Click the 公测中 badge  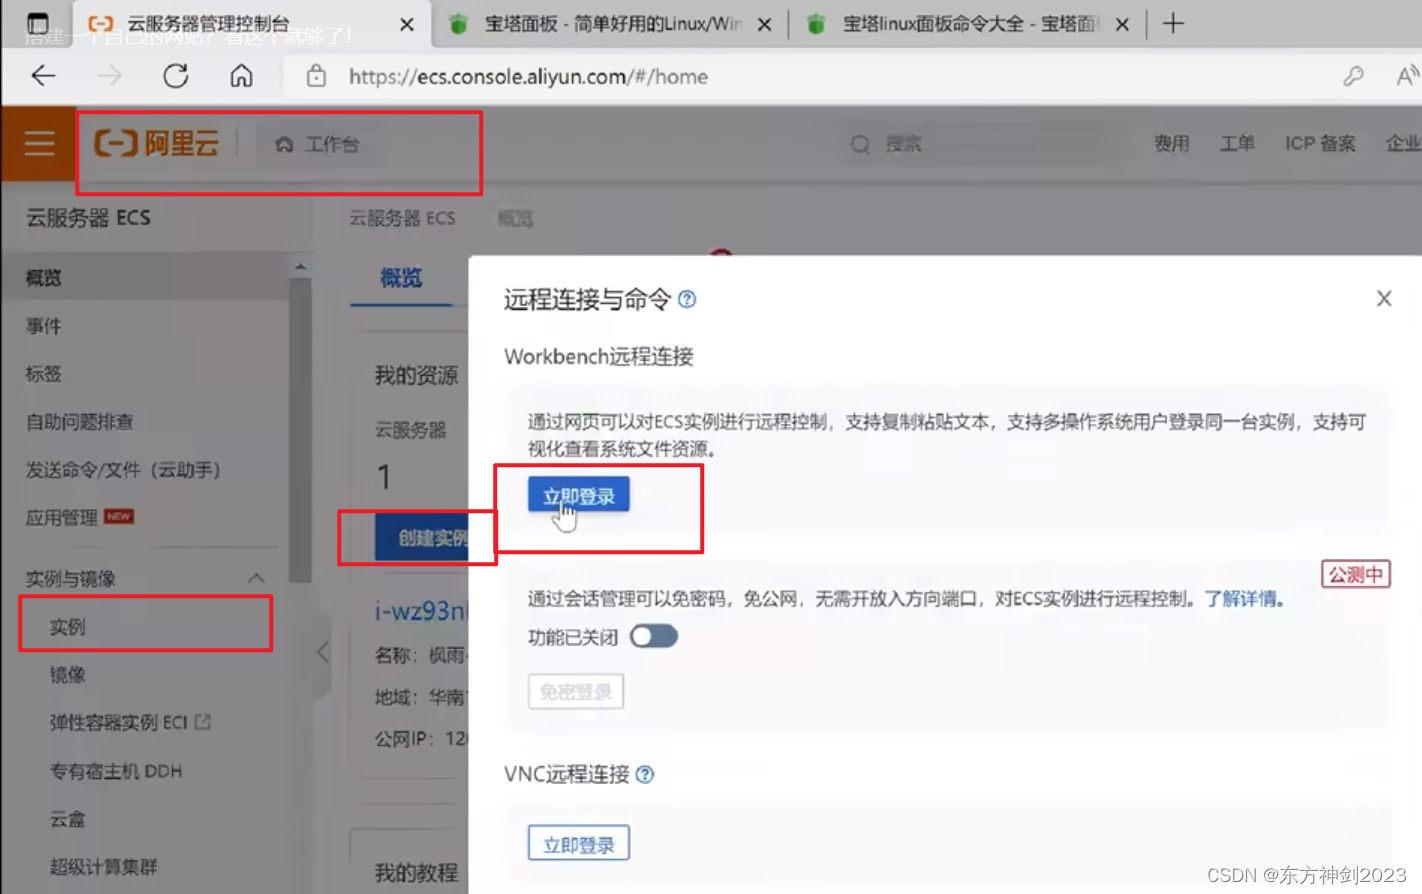tap(1356, 574)
